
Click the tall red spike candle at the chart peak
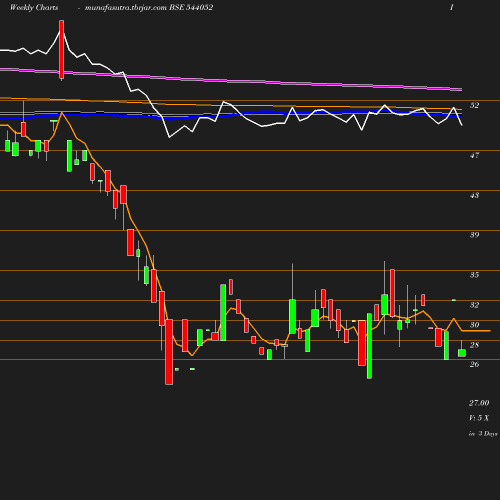62,50
